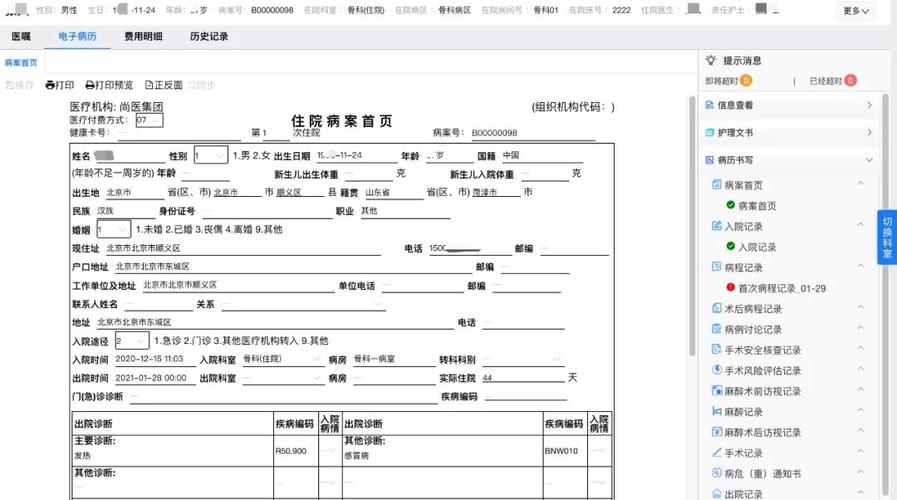Image resolution: width=897 pixels, height=500 pixels.
Task: Click the 麻醉术后访视记录 icon
Action: click(x=716, y=431)
